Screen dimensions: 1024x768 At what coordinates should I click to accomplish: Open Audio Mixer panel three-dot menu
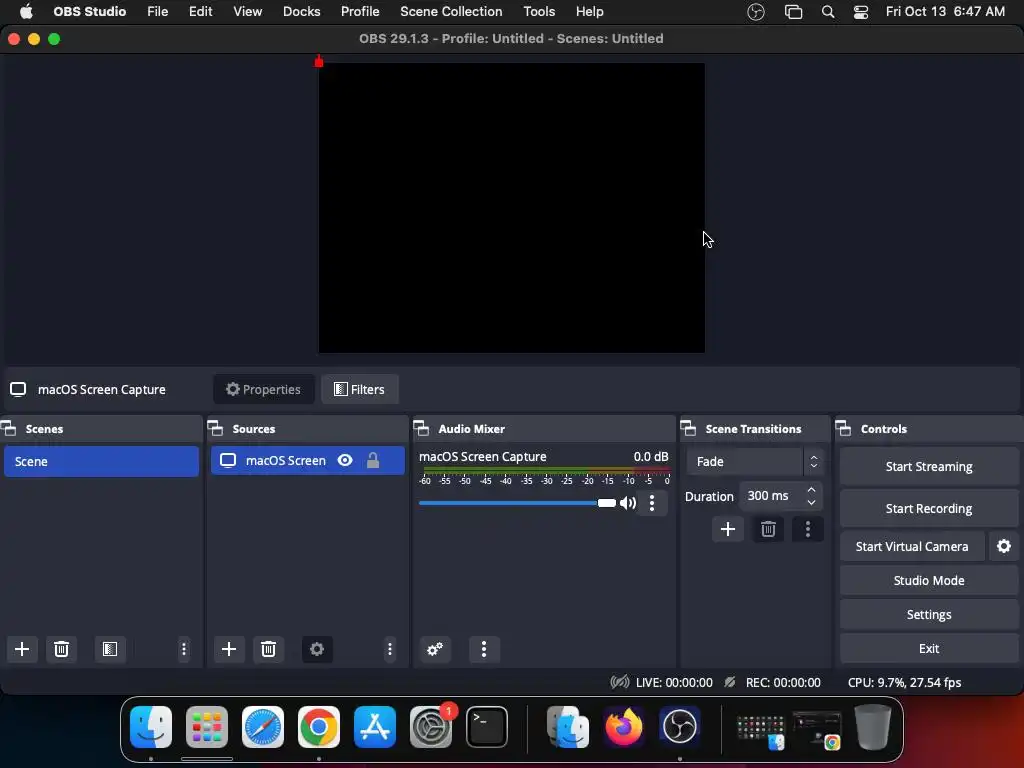pos(484,649)
